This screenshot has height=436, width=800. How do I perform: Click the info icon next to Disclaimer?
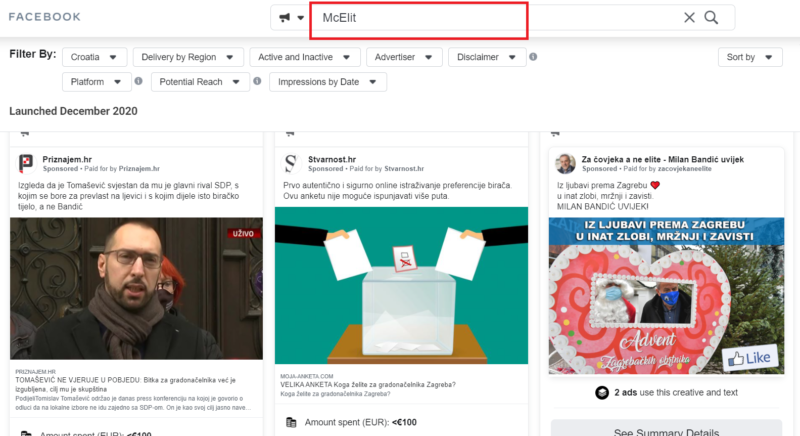click(x=533, y=57)
